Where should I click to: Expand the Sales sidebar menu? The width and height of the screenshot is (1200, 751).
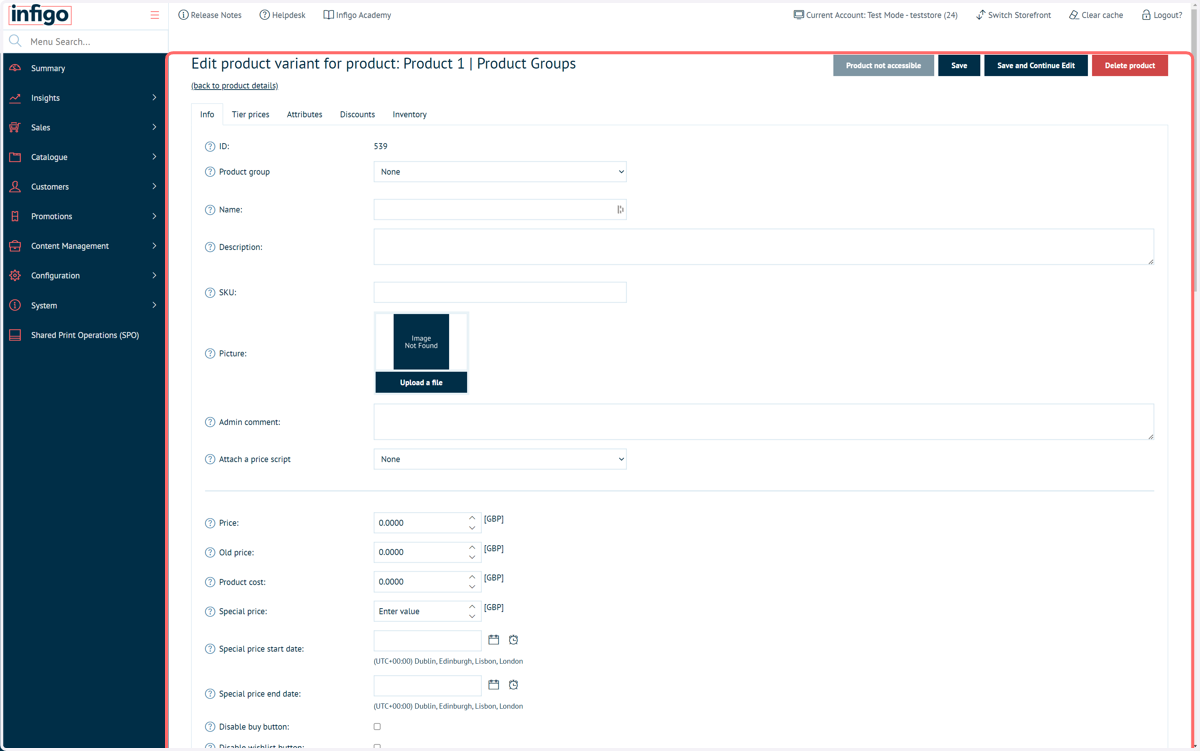click(154, 127)
